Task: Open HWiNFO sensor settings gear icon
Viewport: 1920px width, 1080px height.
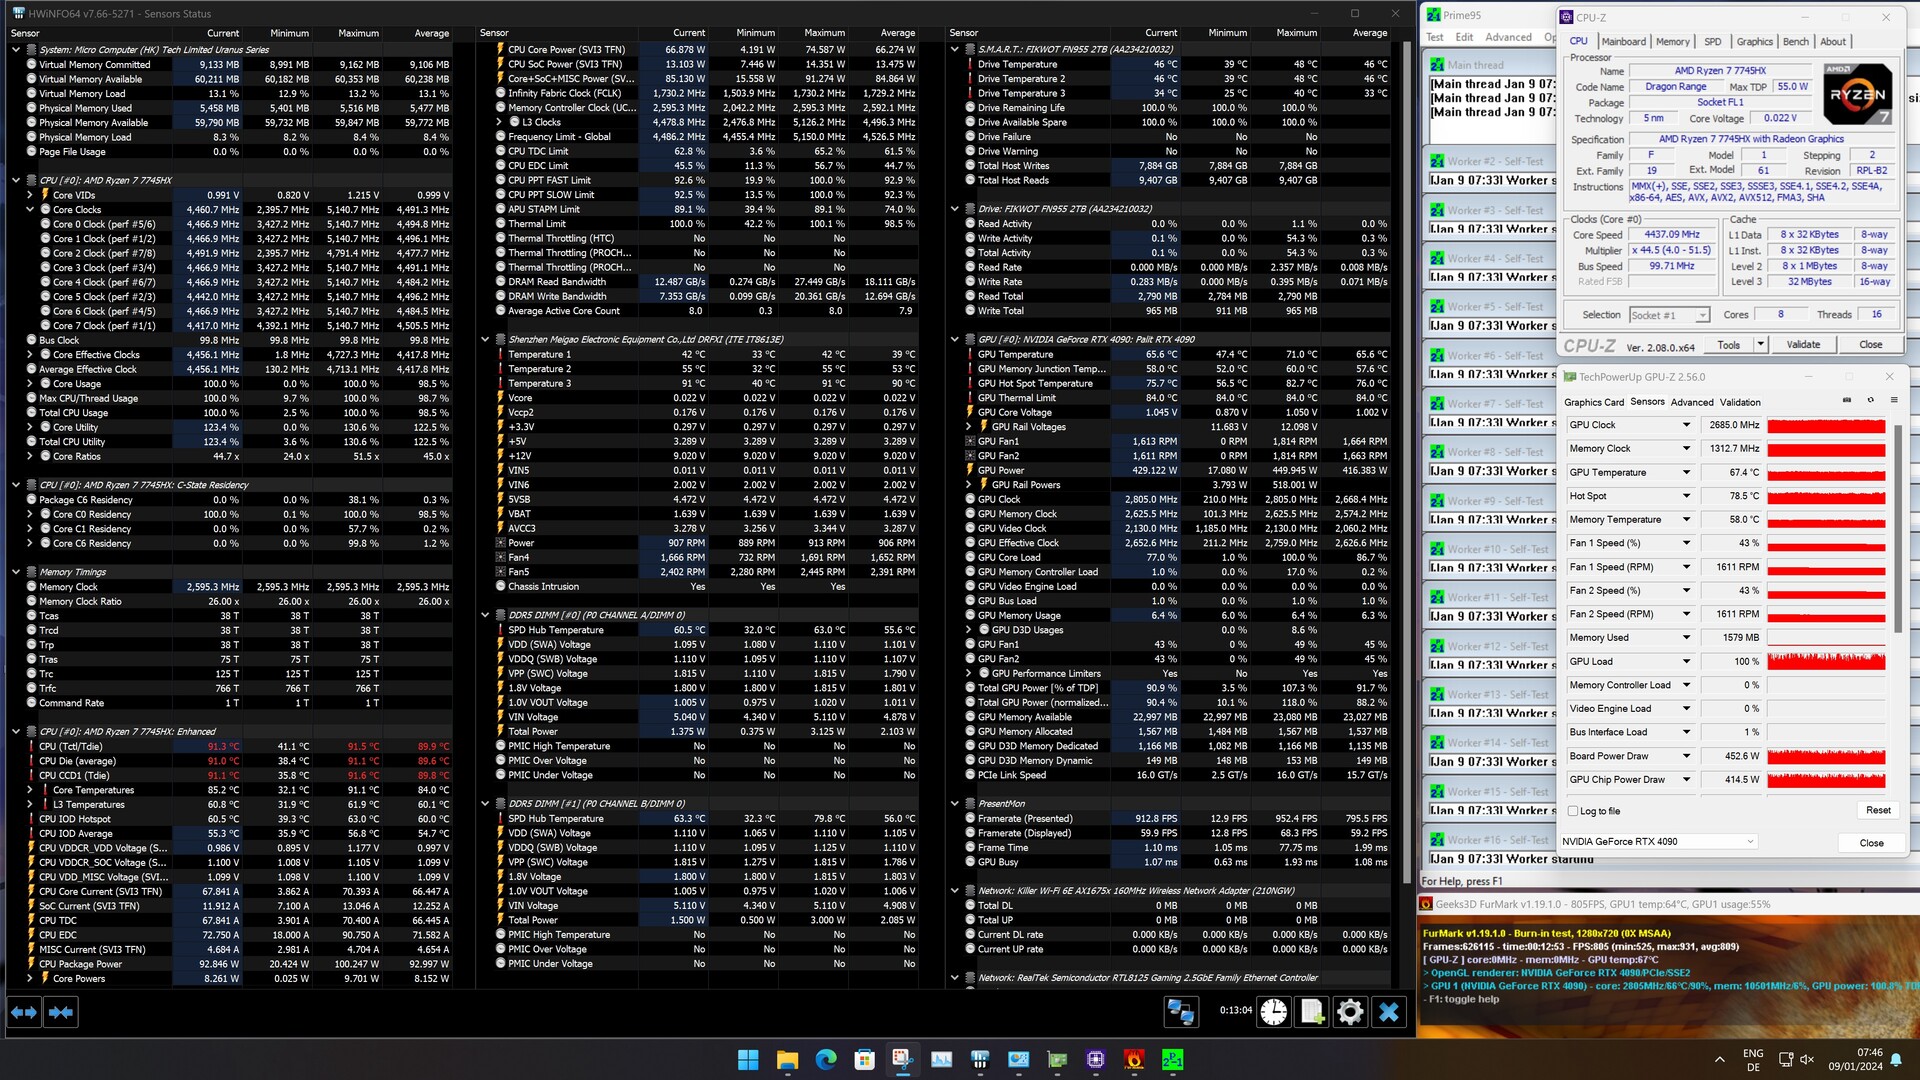Action: click(1349, 1012)
